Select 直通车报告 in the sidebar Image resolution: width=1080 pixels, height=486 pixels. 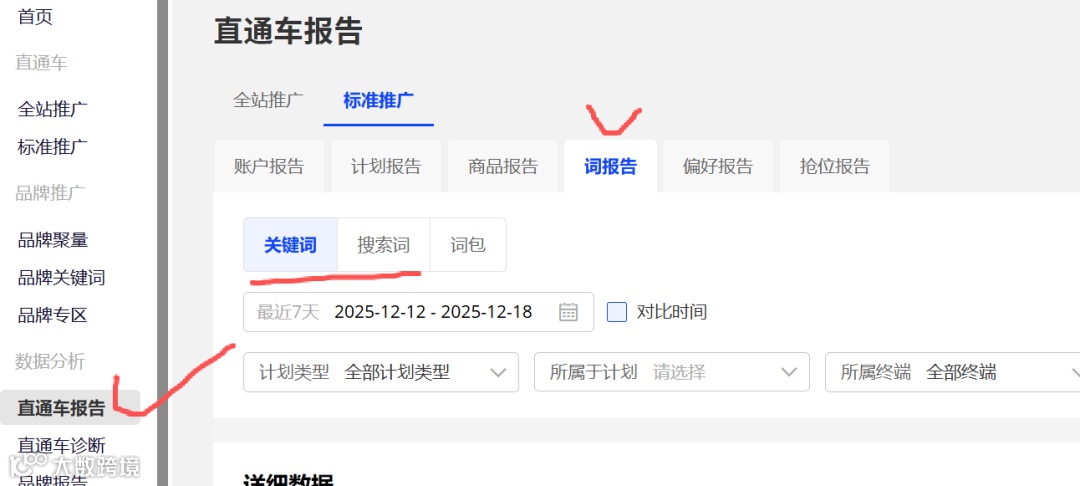(70, 408)
